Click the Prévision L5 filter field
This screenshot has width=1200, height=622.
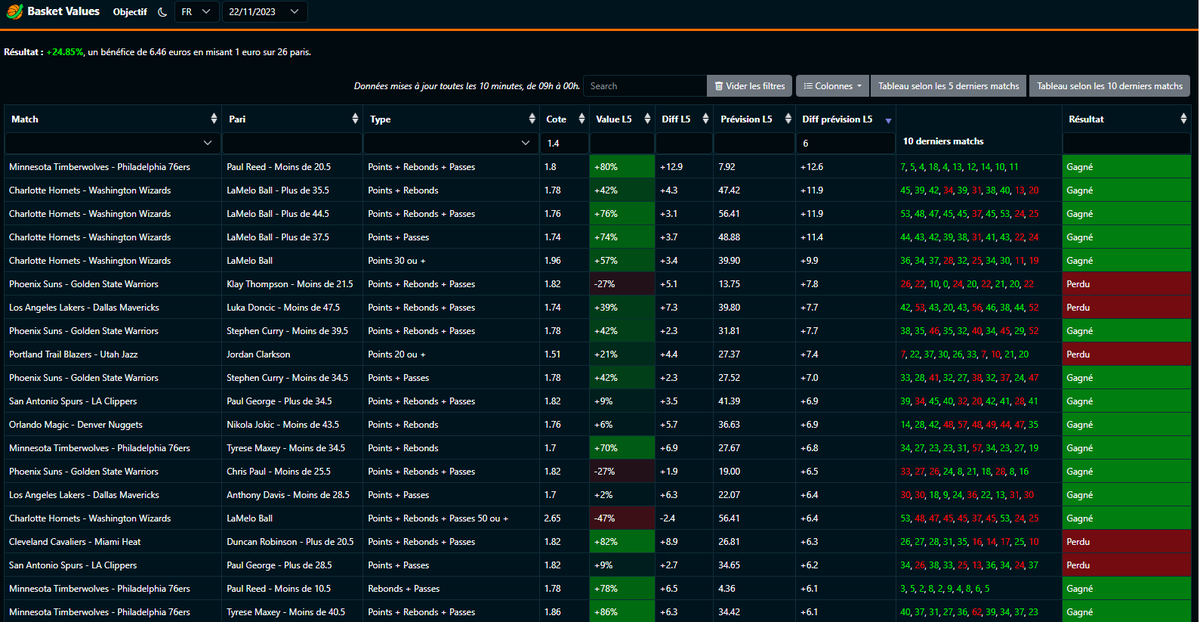click(x=754, y=144)
